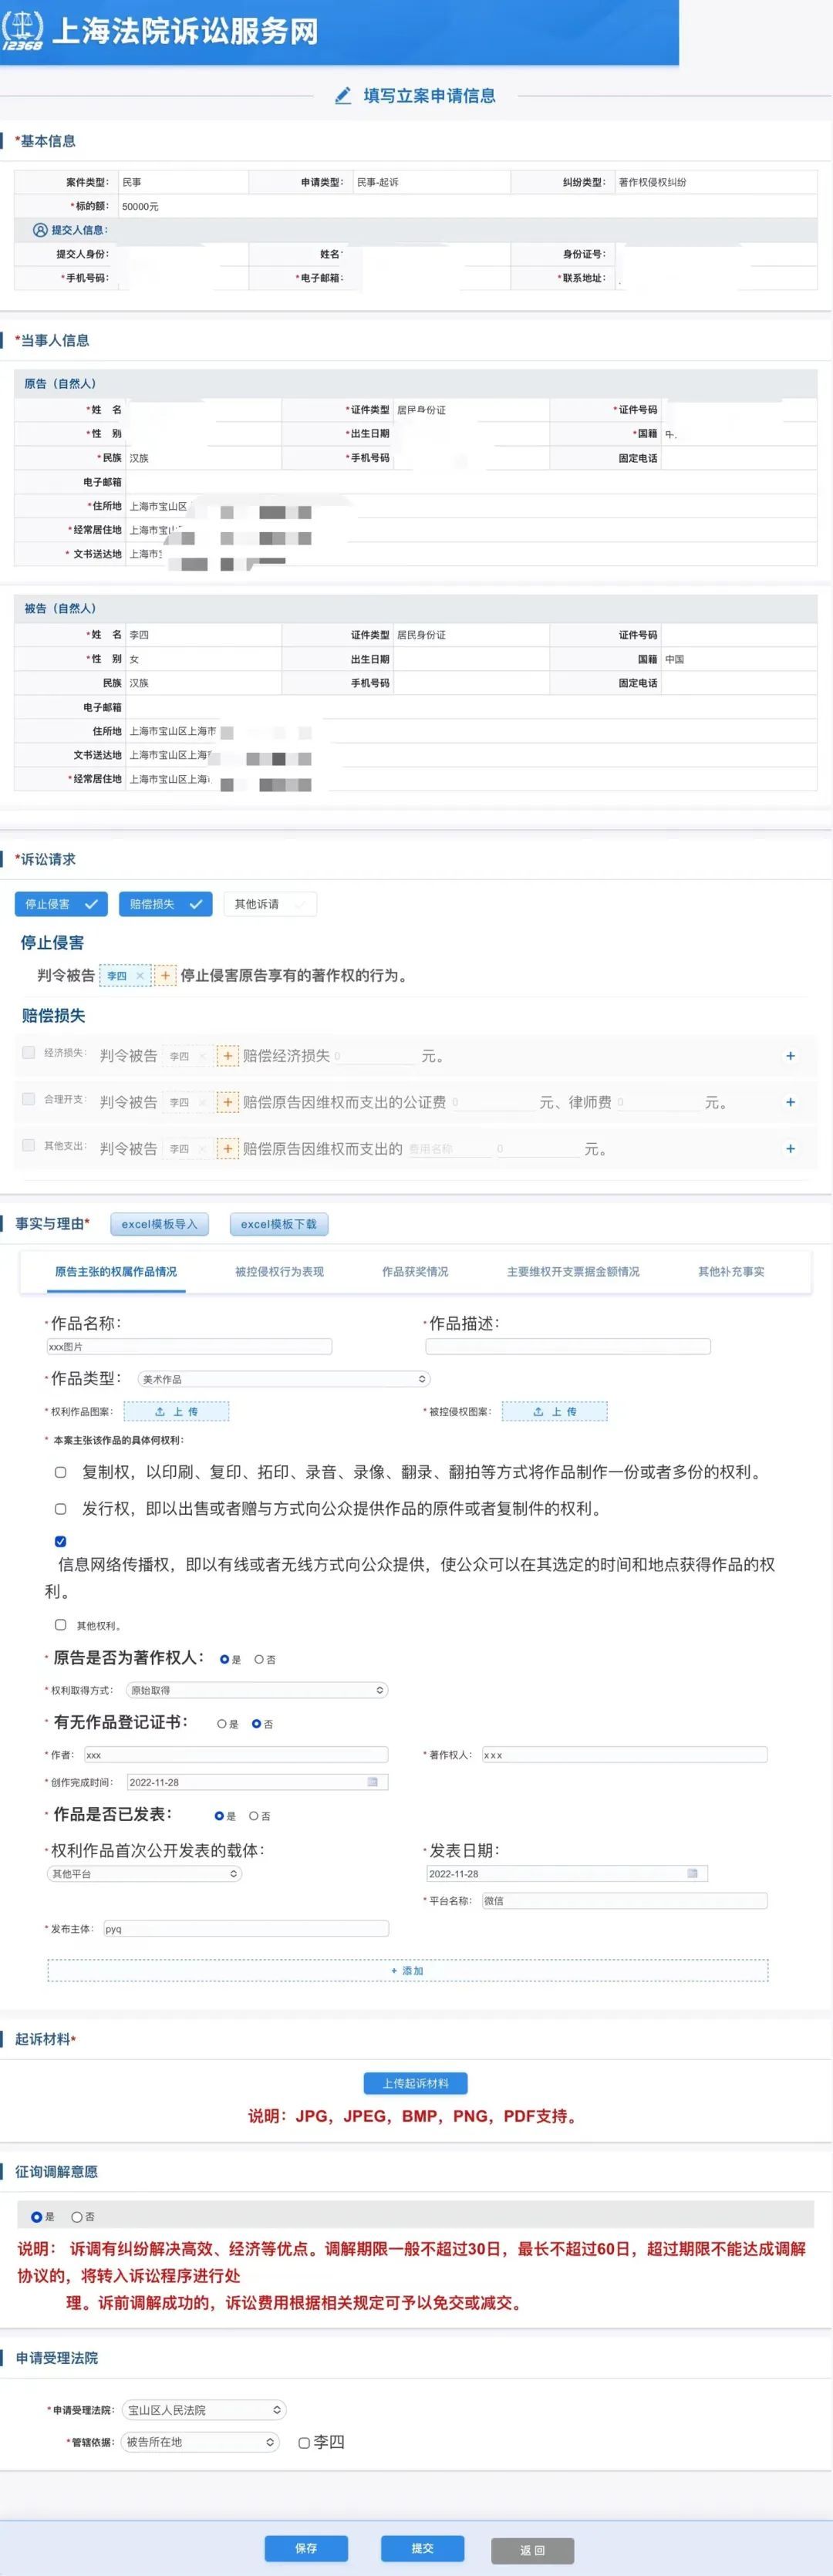
Task: Upload a file for 权利作品图案
Action: click(176, 1412)
